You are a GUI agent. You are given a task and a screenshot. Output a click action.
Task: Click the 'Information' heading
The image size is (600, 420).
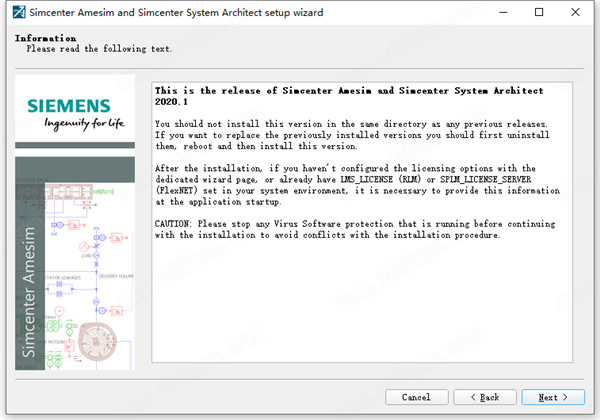click(x=46, y=38)
